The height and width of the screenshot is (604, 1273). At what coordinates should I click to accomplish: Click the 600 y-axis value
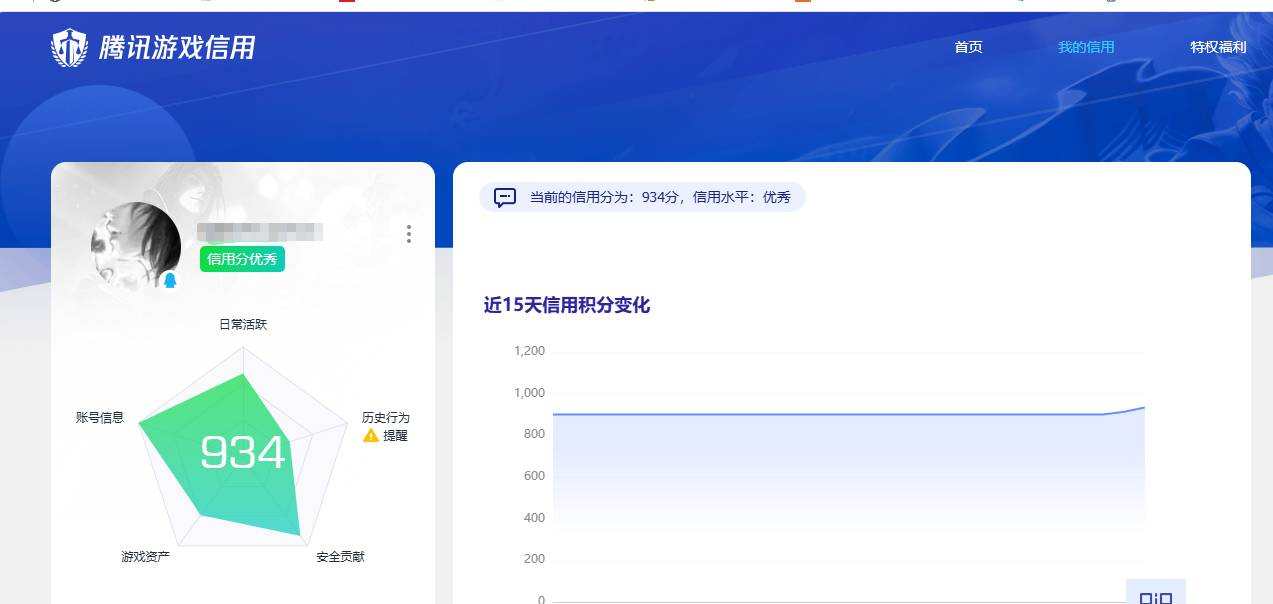point(534,476)
